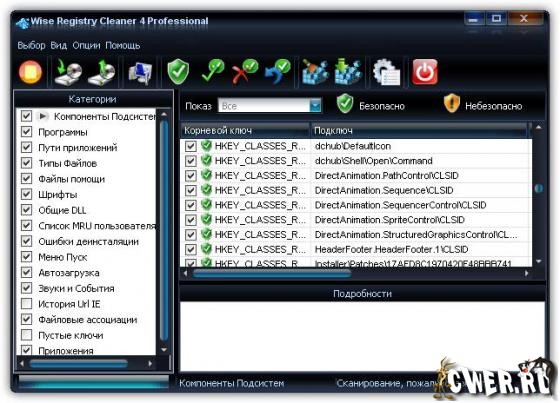Sort by Корневой ключ column header

[x=245, y=130]
